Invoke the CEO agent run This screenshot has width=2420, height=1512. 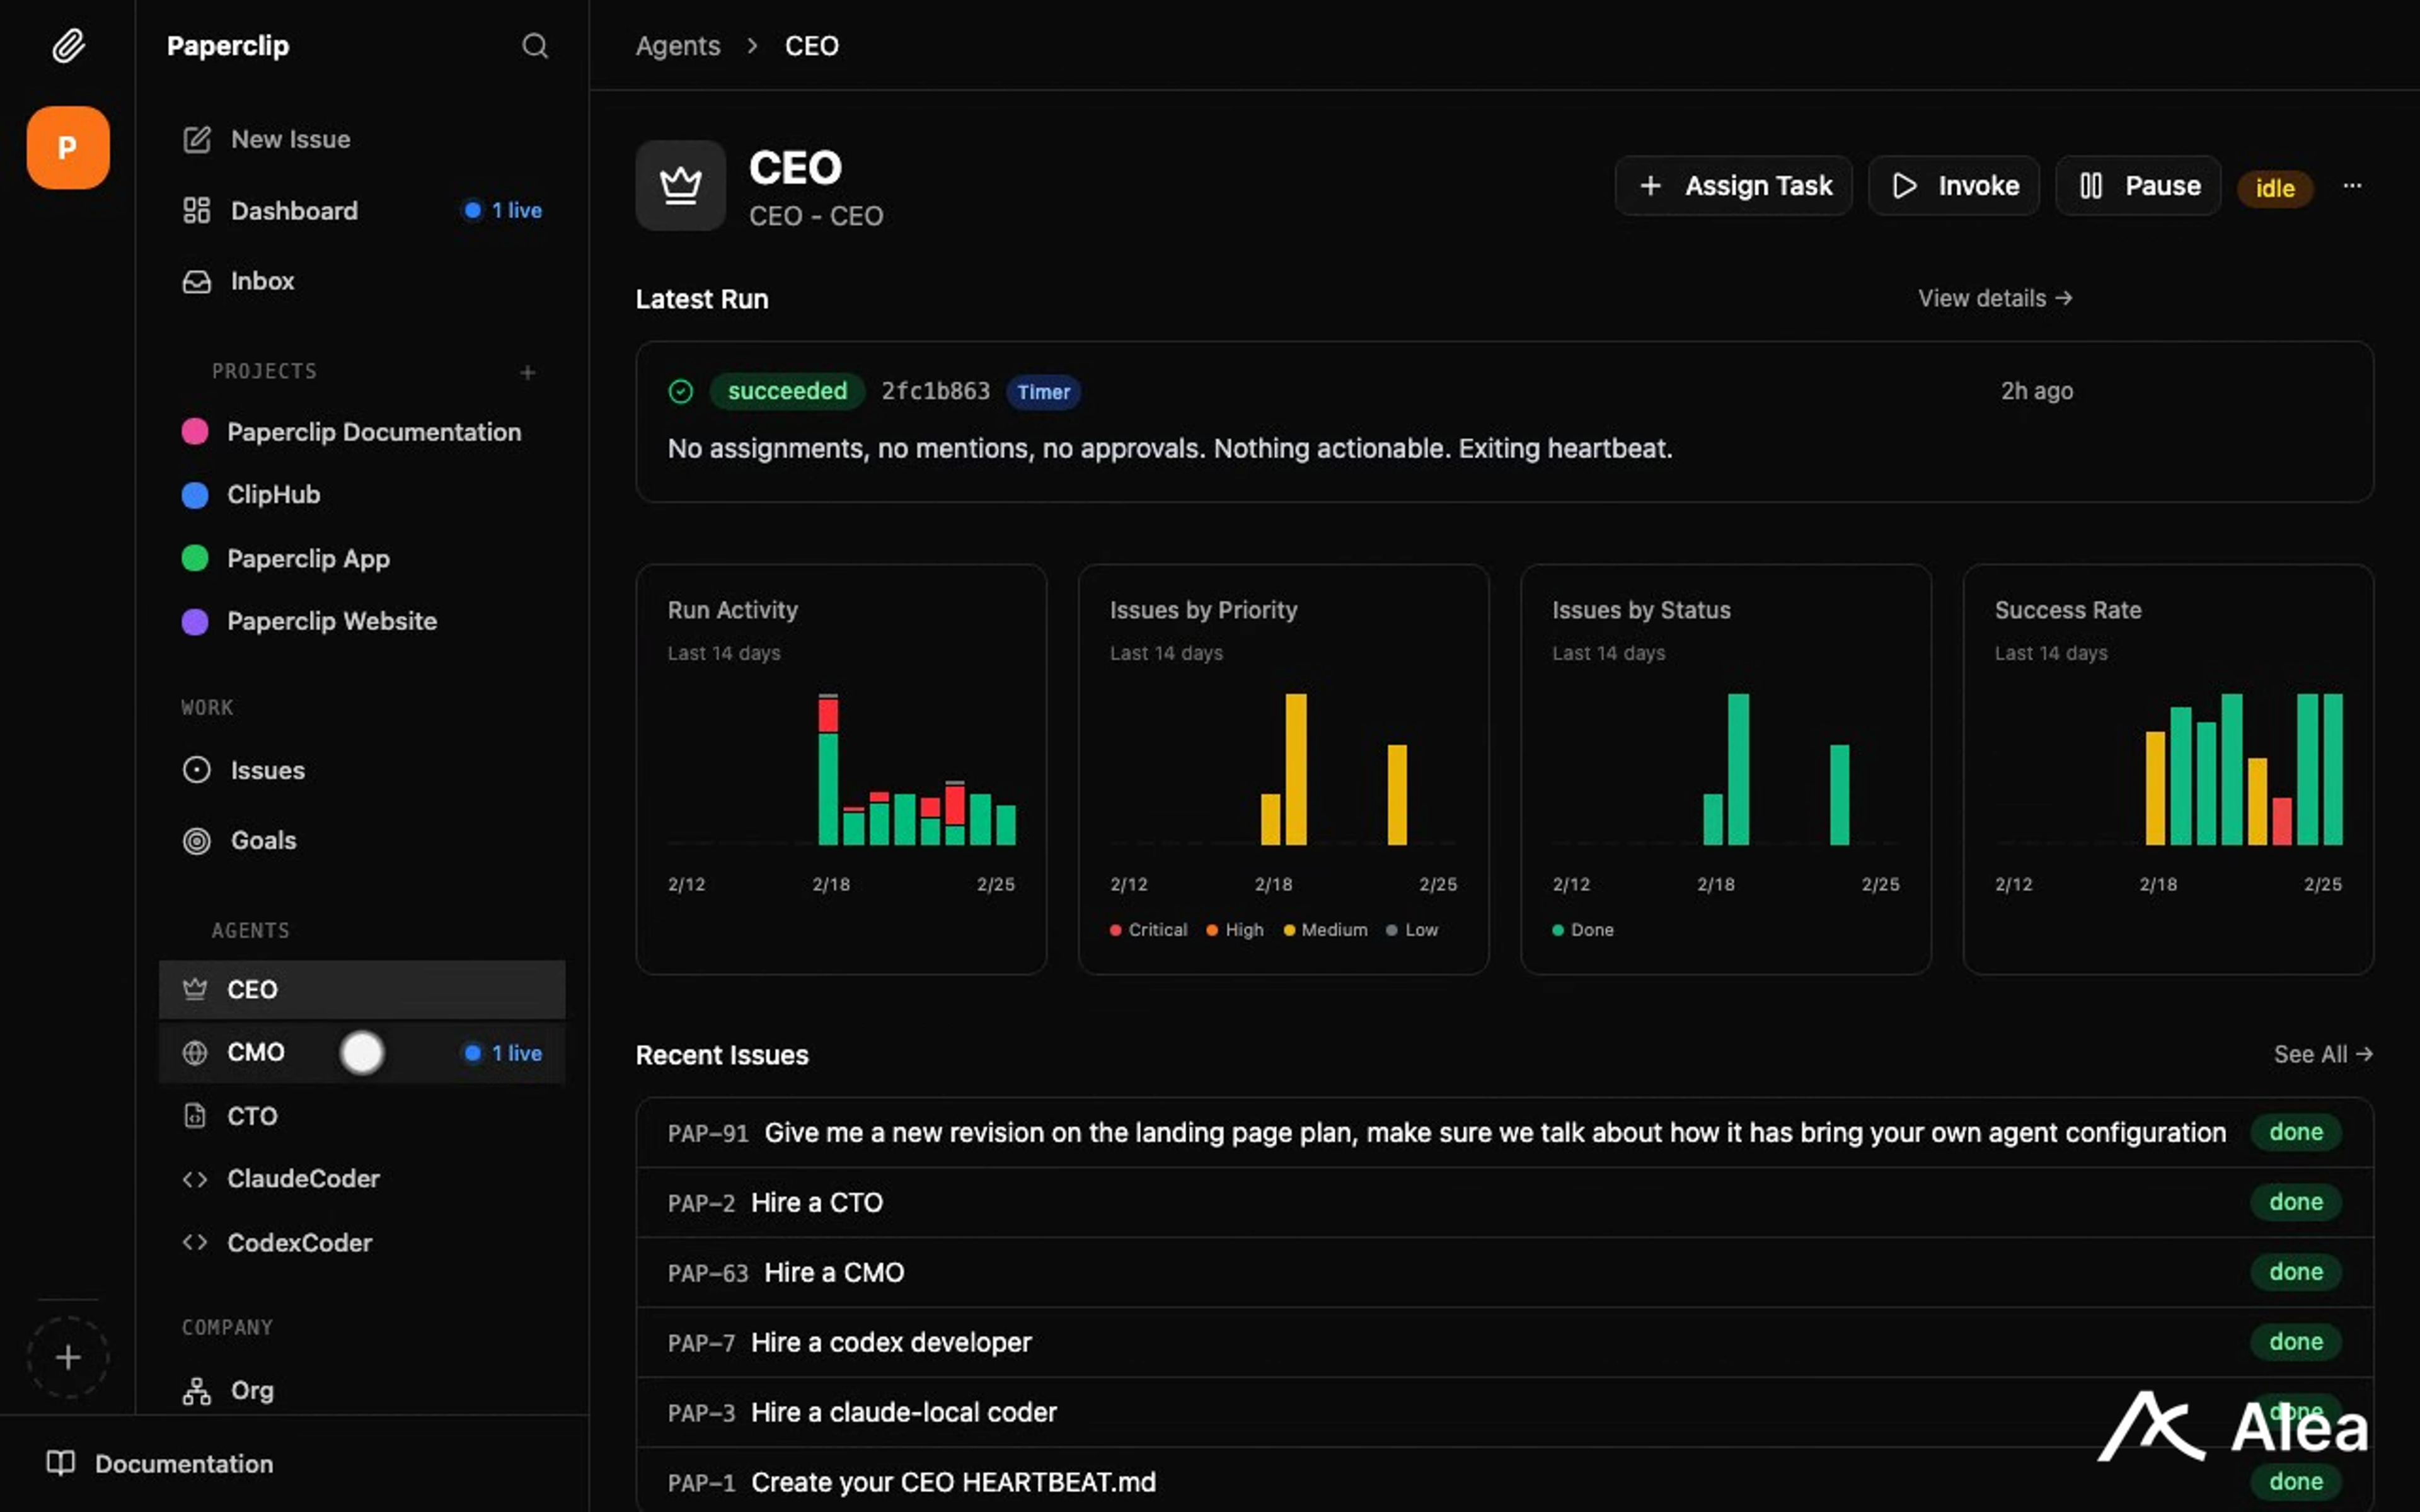1953,186
